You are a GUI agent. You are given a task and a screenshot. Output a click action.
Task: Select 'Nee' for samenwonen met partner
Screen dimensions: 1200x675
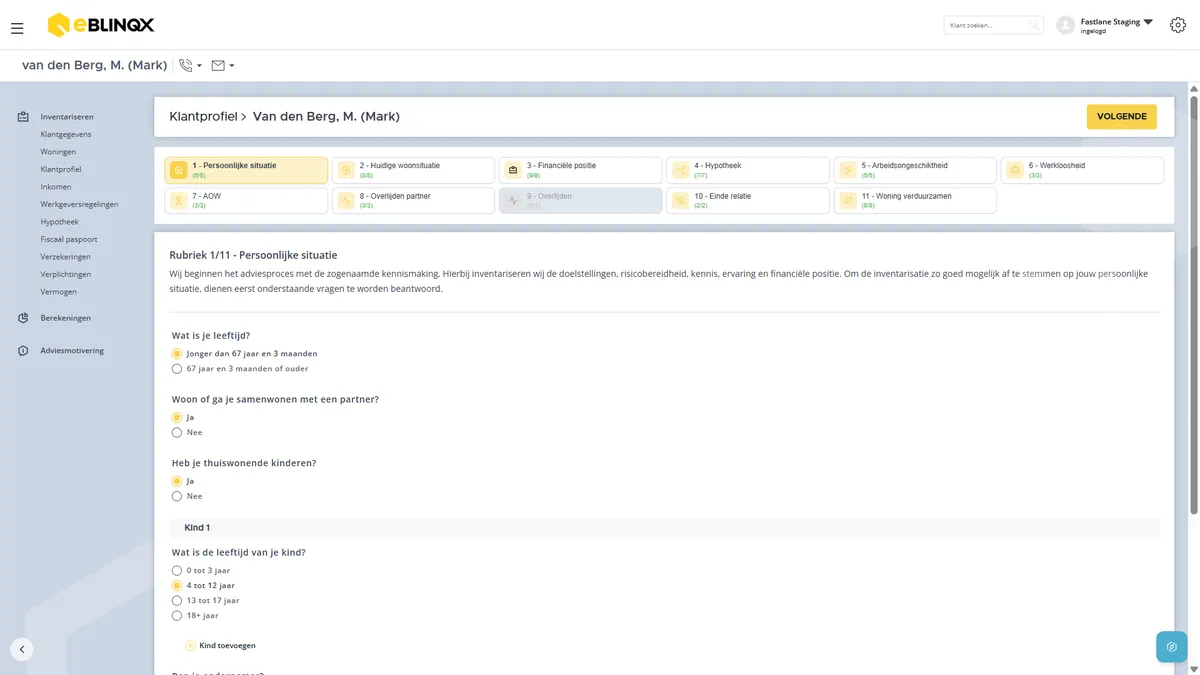pyautogui.click(x=177, y=433)
